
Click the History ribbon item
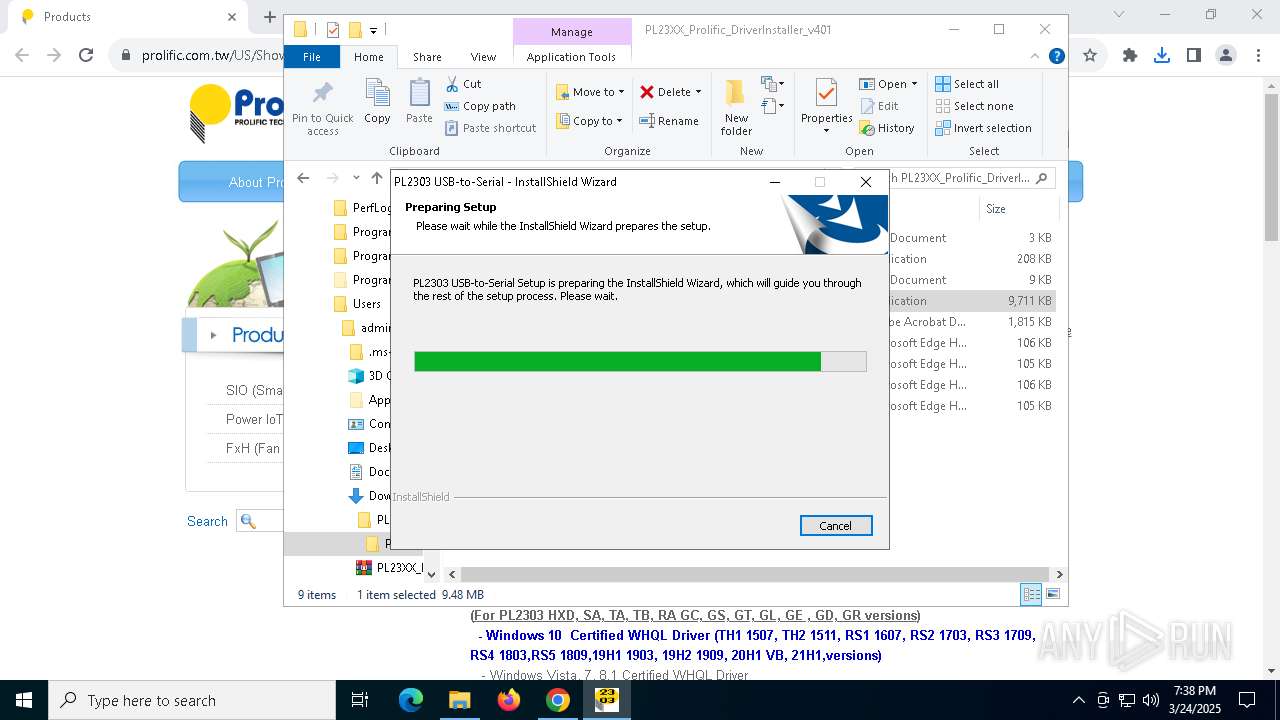[887, 128]
